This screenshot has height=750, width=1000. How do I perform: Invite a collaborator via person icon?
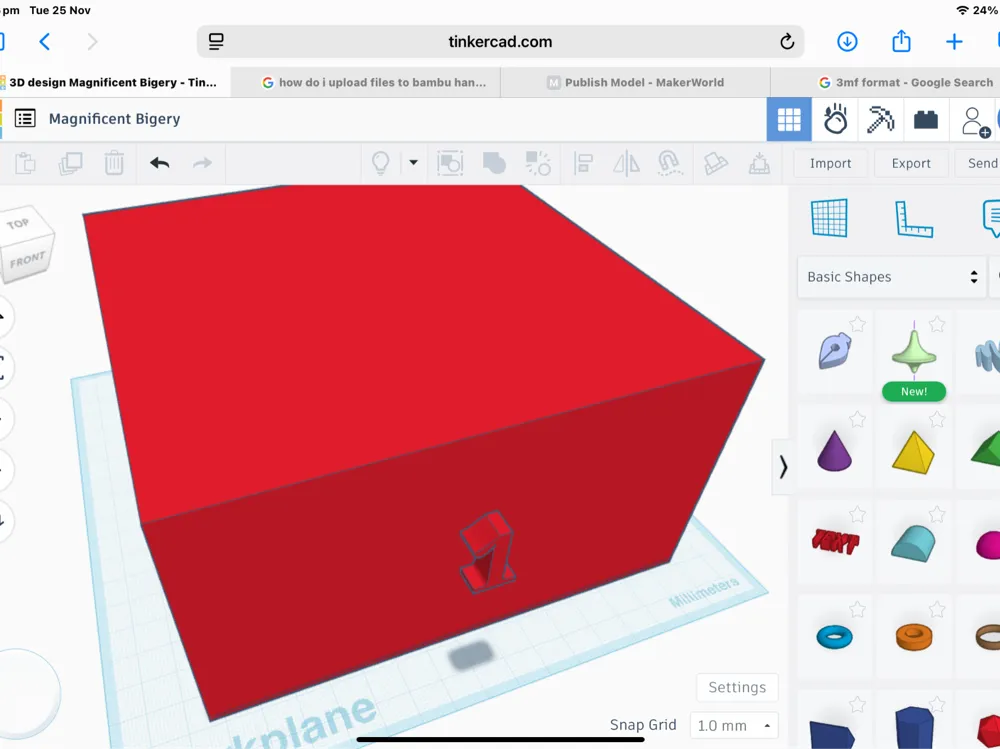point(974,121)
